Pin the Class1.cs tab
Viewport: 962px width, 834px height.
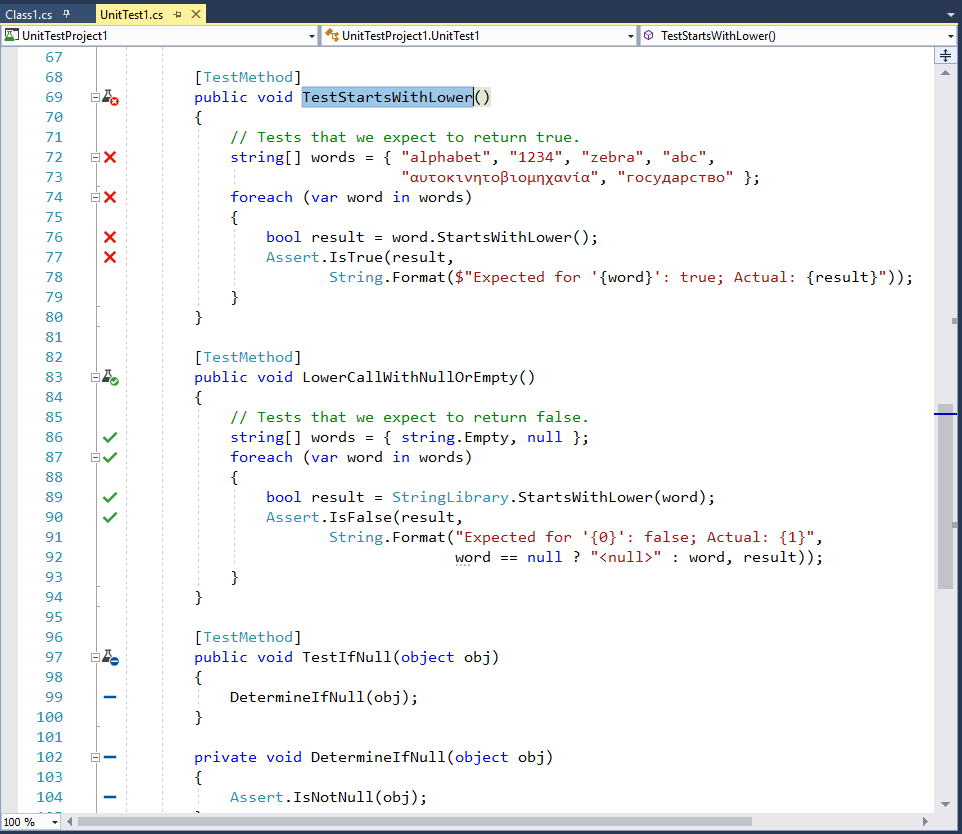66,14
